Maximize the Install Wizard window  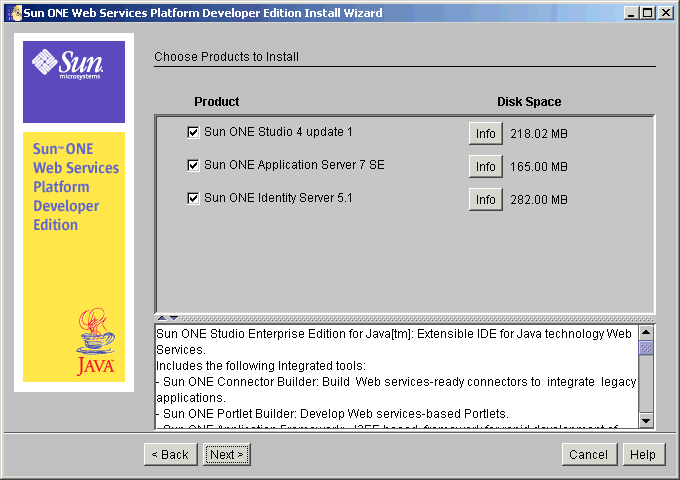647,13
